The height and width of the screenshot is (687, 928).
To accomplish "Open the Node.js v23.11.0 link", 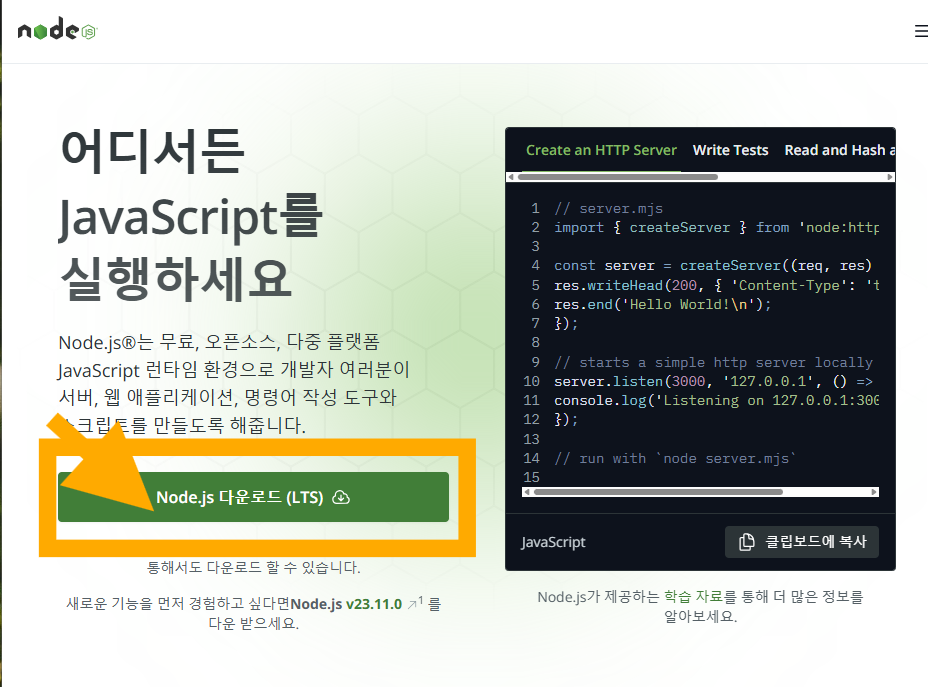I will 346,604.
